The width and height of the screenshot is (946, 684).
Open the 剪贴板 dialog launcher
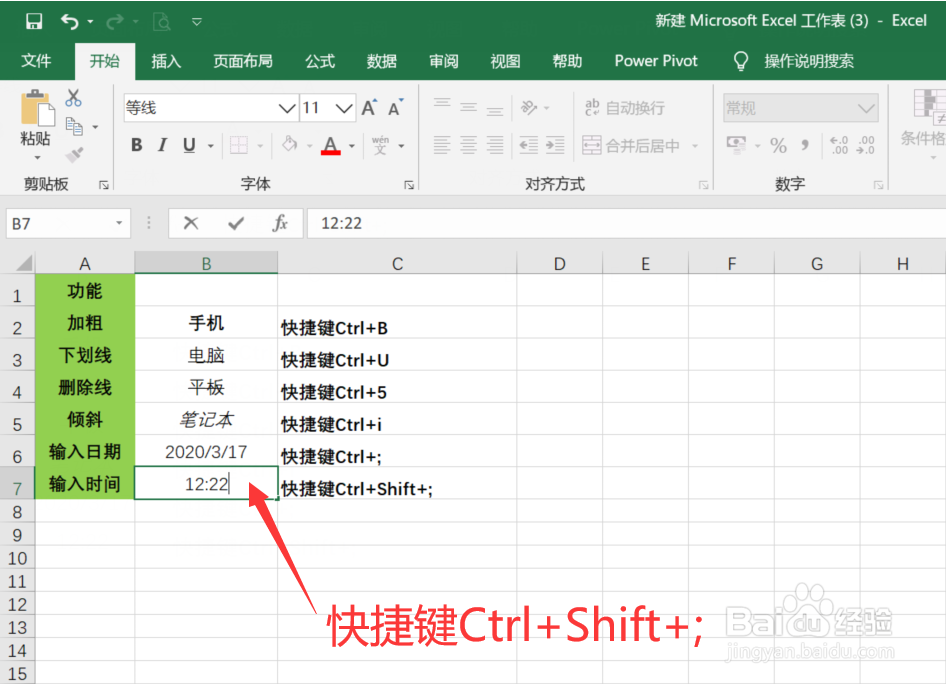click(x=104, y=185)
